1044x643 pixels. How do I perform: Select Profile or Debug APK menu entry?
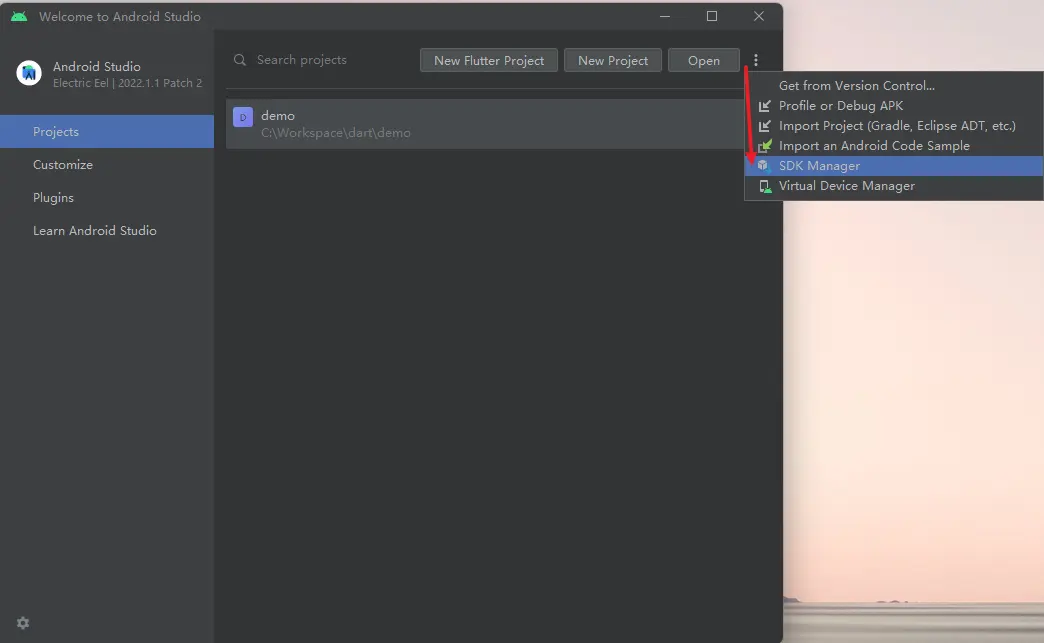[x=894, y=106]
